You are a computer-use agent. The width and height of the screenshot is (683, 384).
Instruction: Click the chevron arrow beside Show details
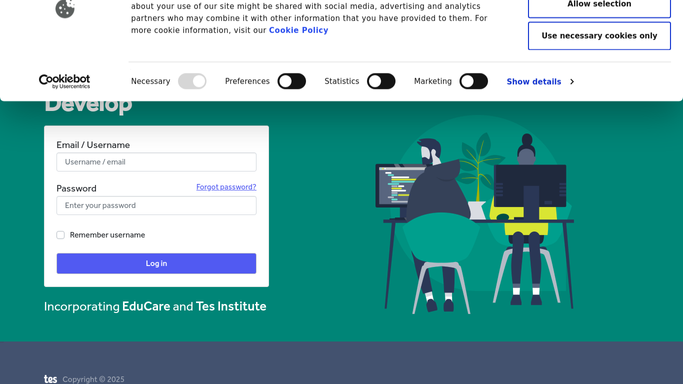pyautogui.click(x=572, y=81)
